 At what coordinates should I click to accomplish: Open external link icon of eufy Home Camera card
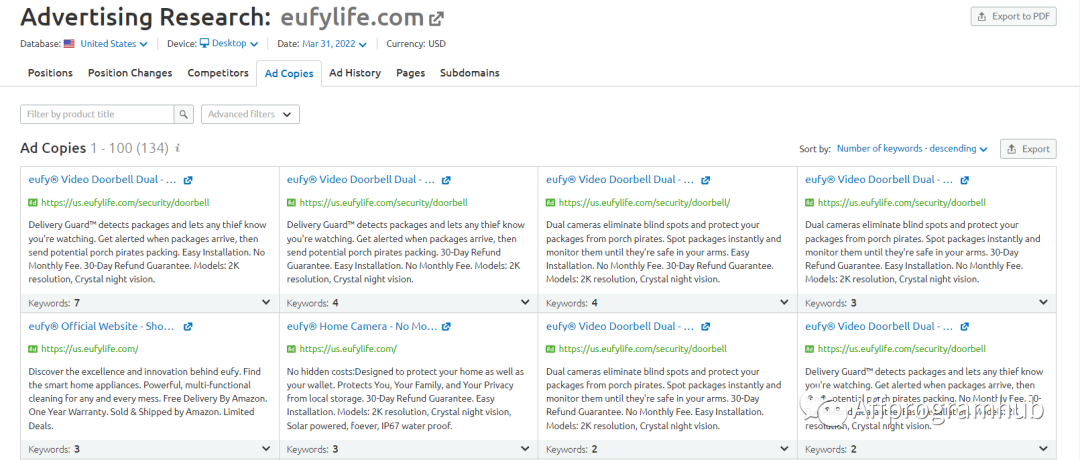point(446,327)
